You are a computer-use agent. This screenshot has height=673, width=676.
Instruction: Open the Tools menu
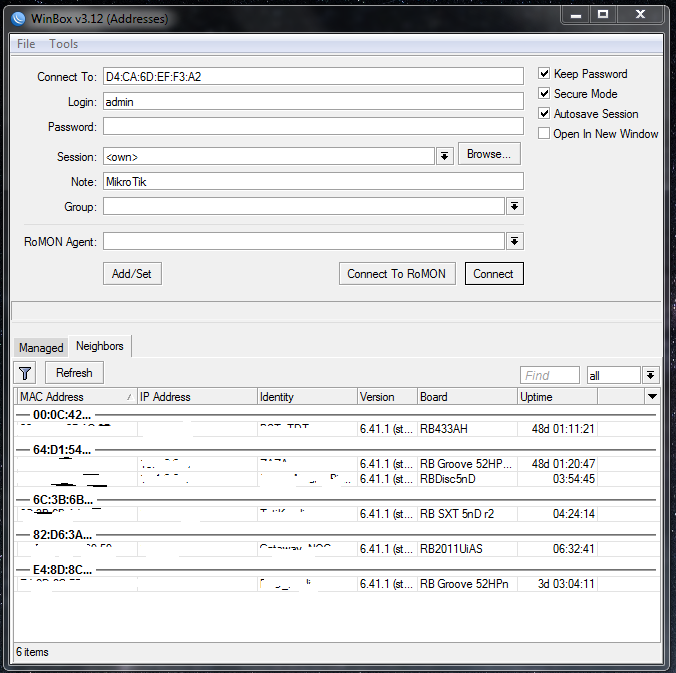(x=64, y=44)
